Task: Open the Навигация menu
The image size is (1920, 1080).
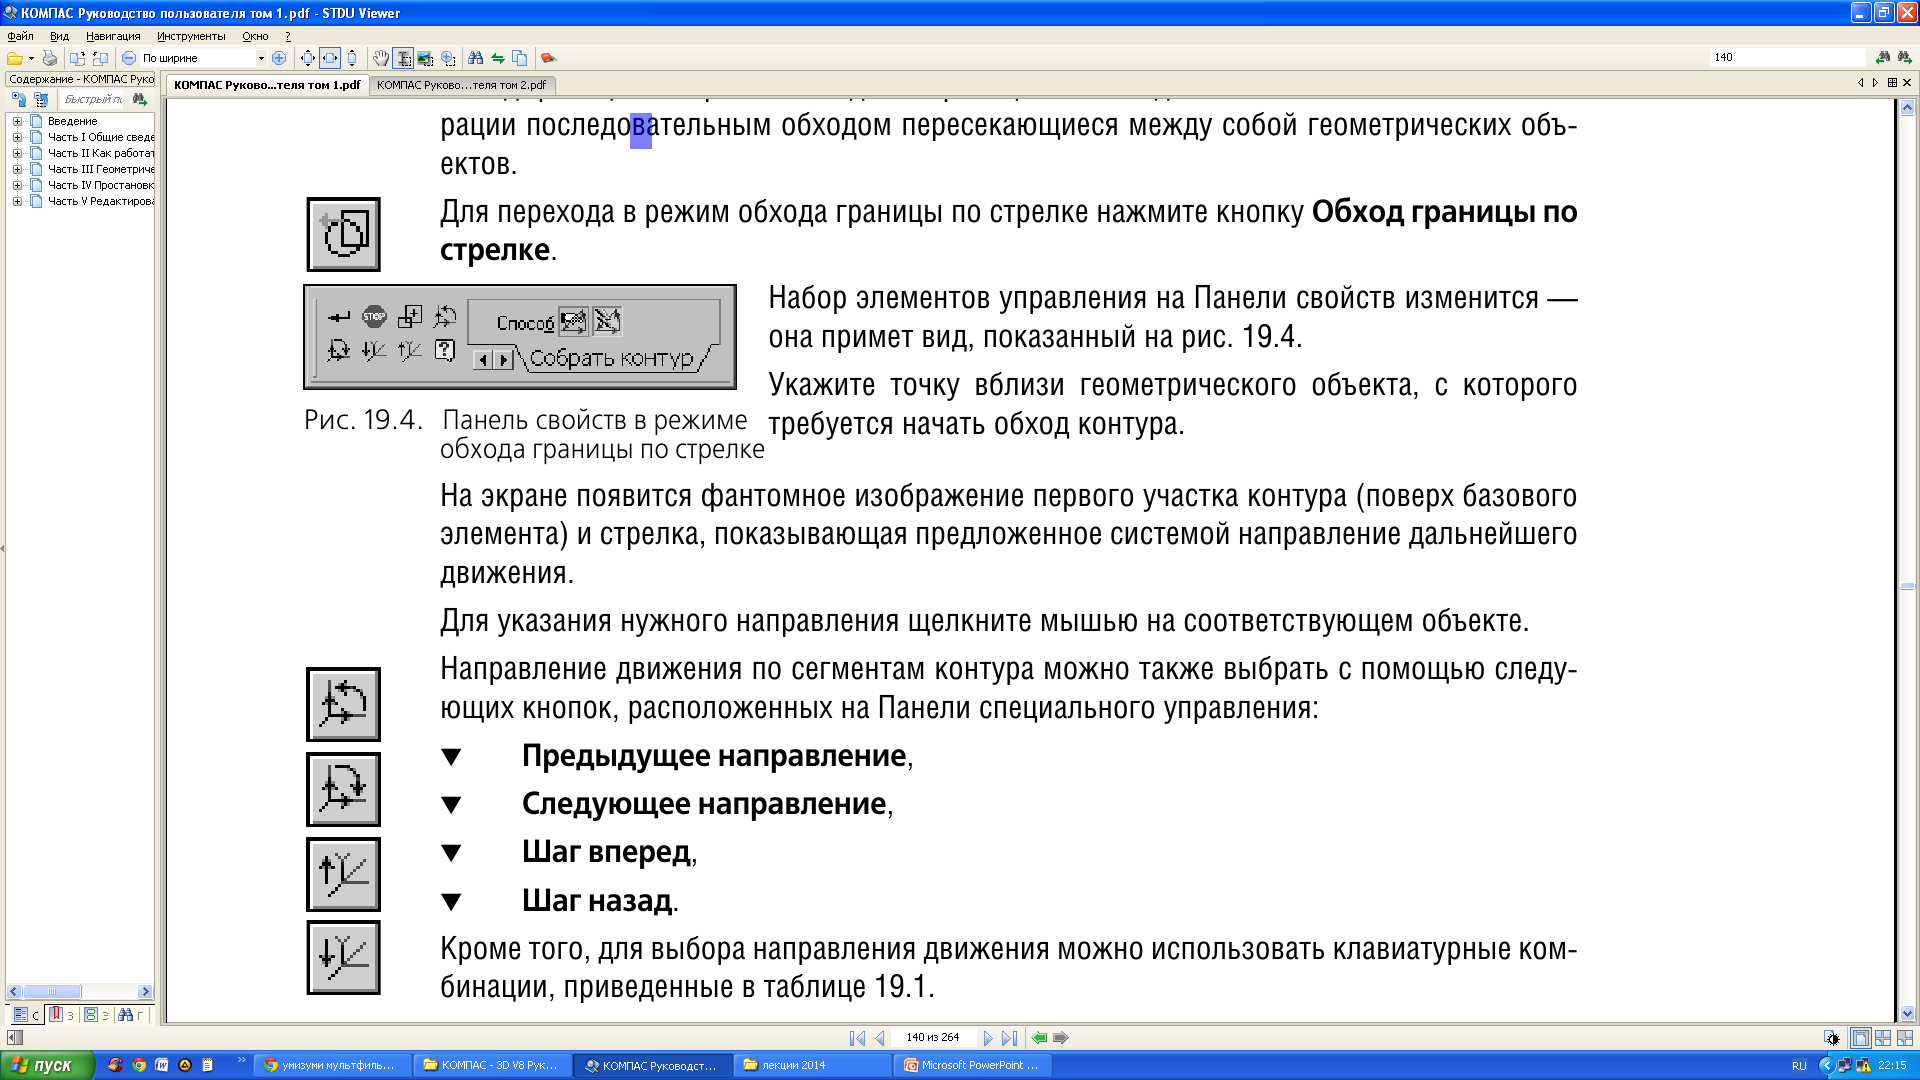Action: (x=113, y=36)
